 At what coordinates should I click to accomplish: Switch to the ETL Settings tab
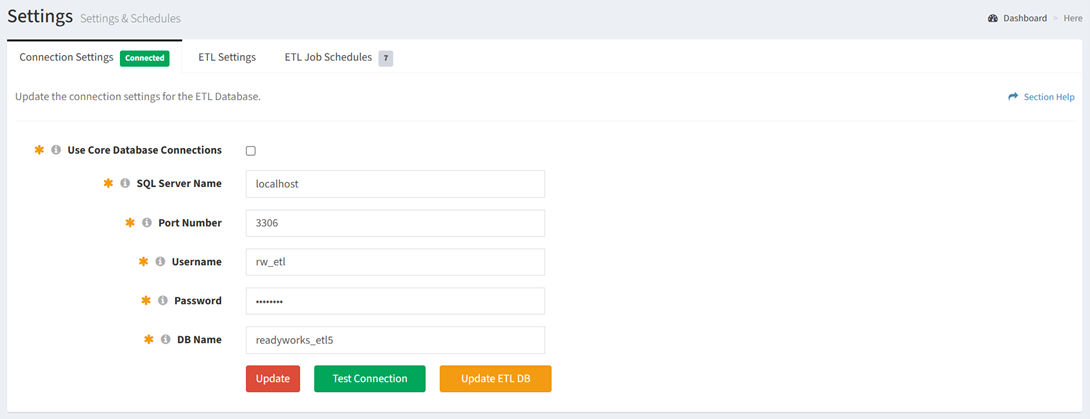tap(227, 58)
